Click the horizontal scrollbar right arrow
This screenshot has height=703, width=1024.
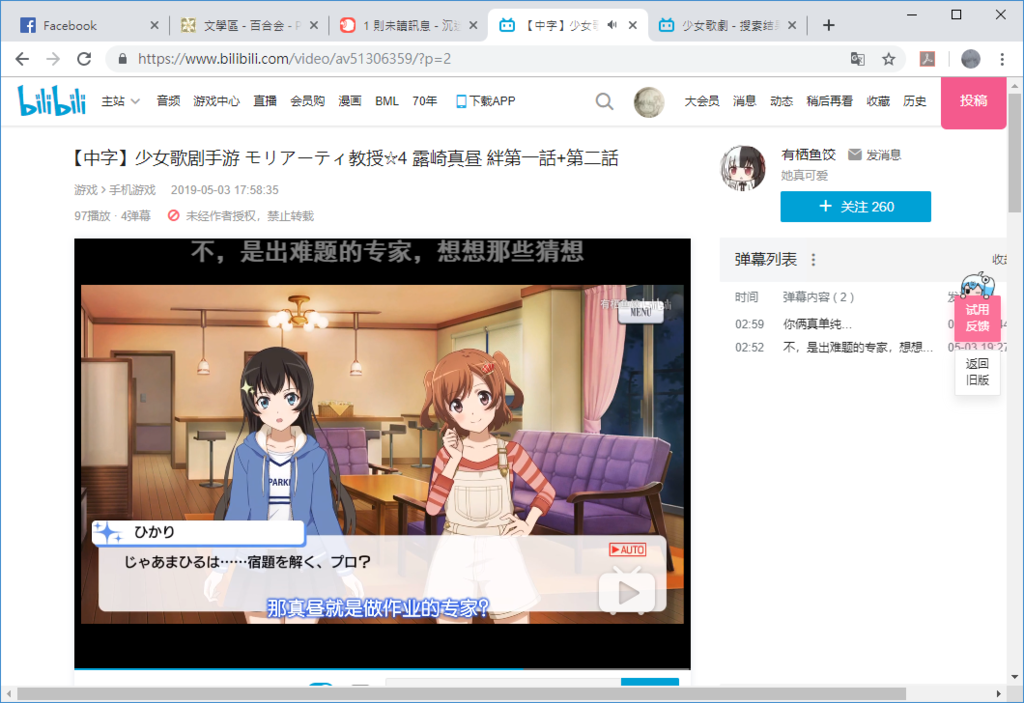point(999,693)
